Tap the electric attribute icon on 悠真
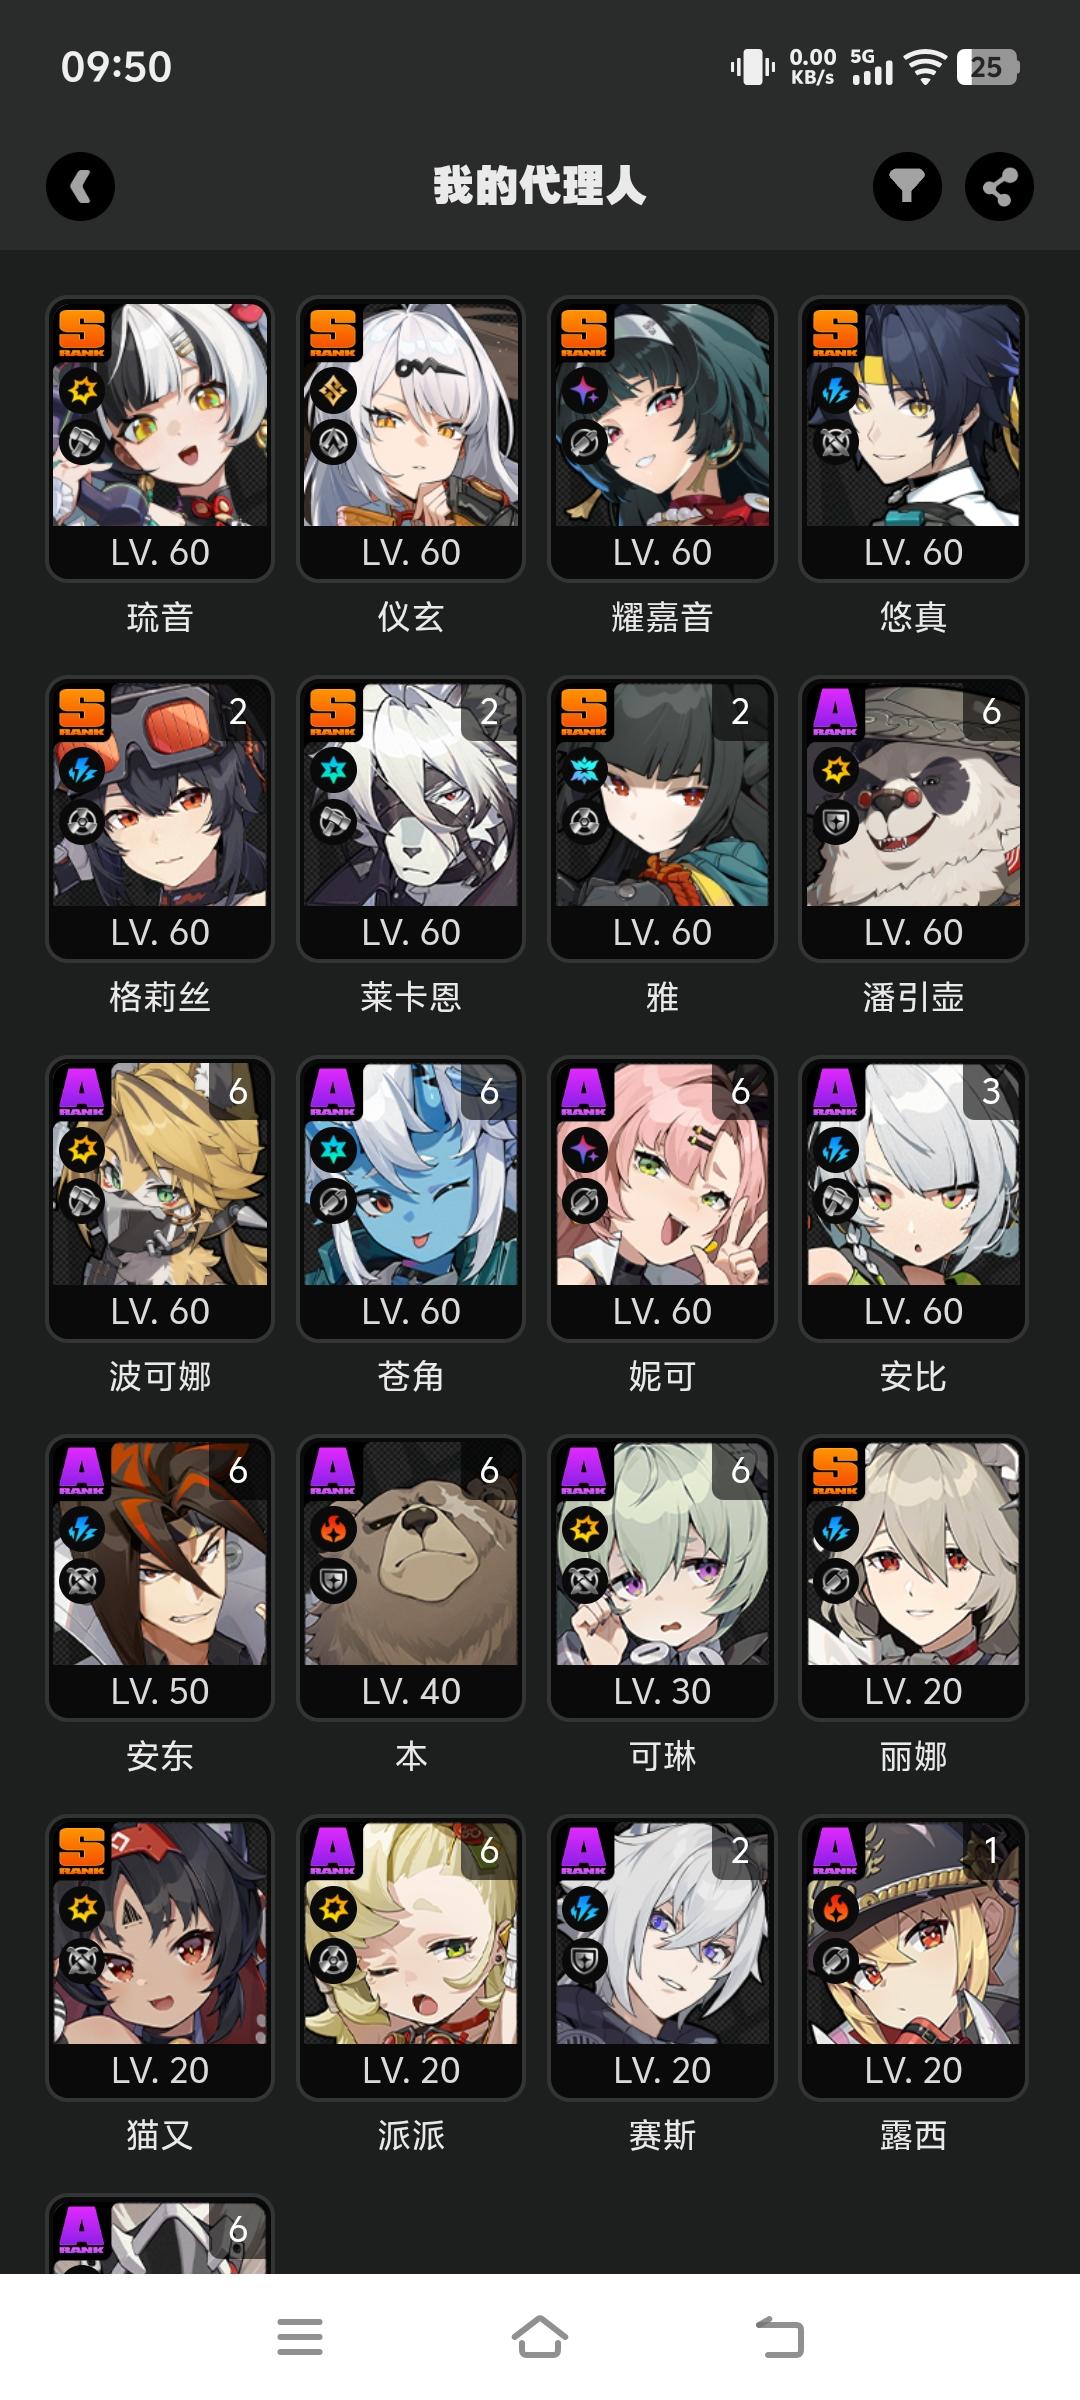Screen dimensions: 1080x2400 click(835, 390)
